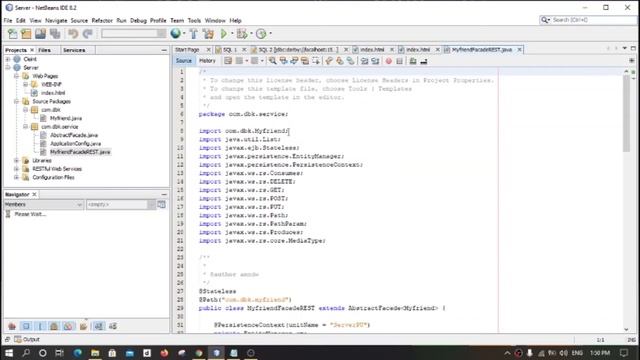This screenshot has width=640, height=360.
Task: Click the Profile Project clock icon
Action: pos(261,34)
